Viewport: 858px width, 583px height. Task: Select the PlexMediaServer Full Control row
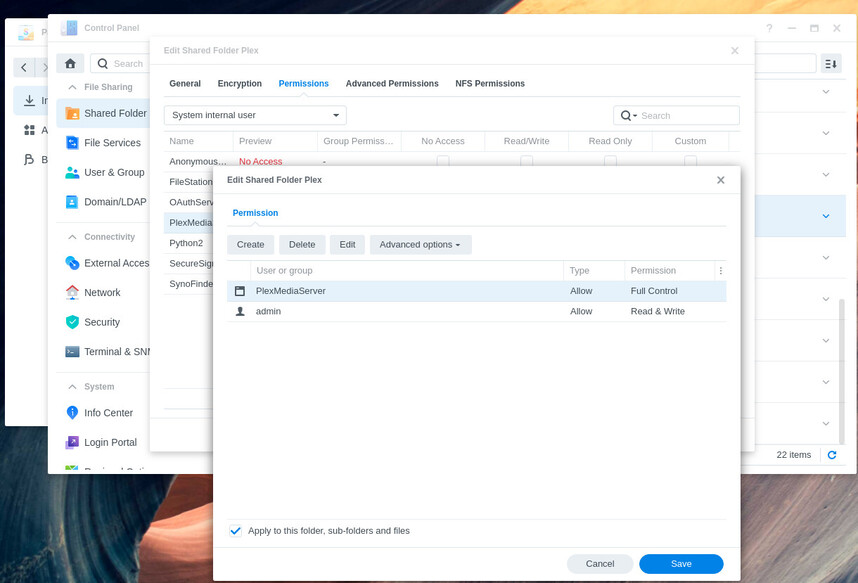[x=477, y=291]
